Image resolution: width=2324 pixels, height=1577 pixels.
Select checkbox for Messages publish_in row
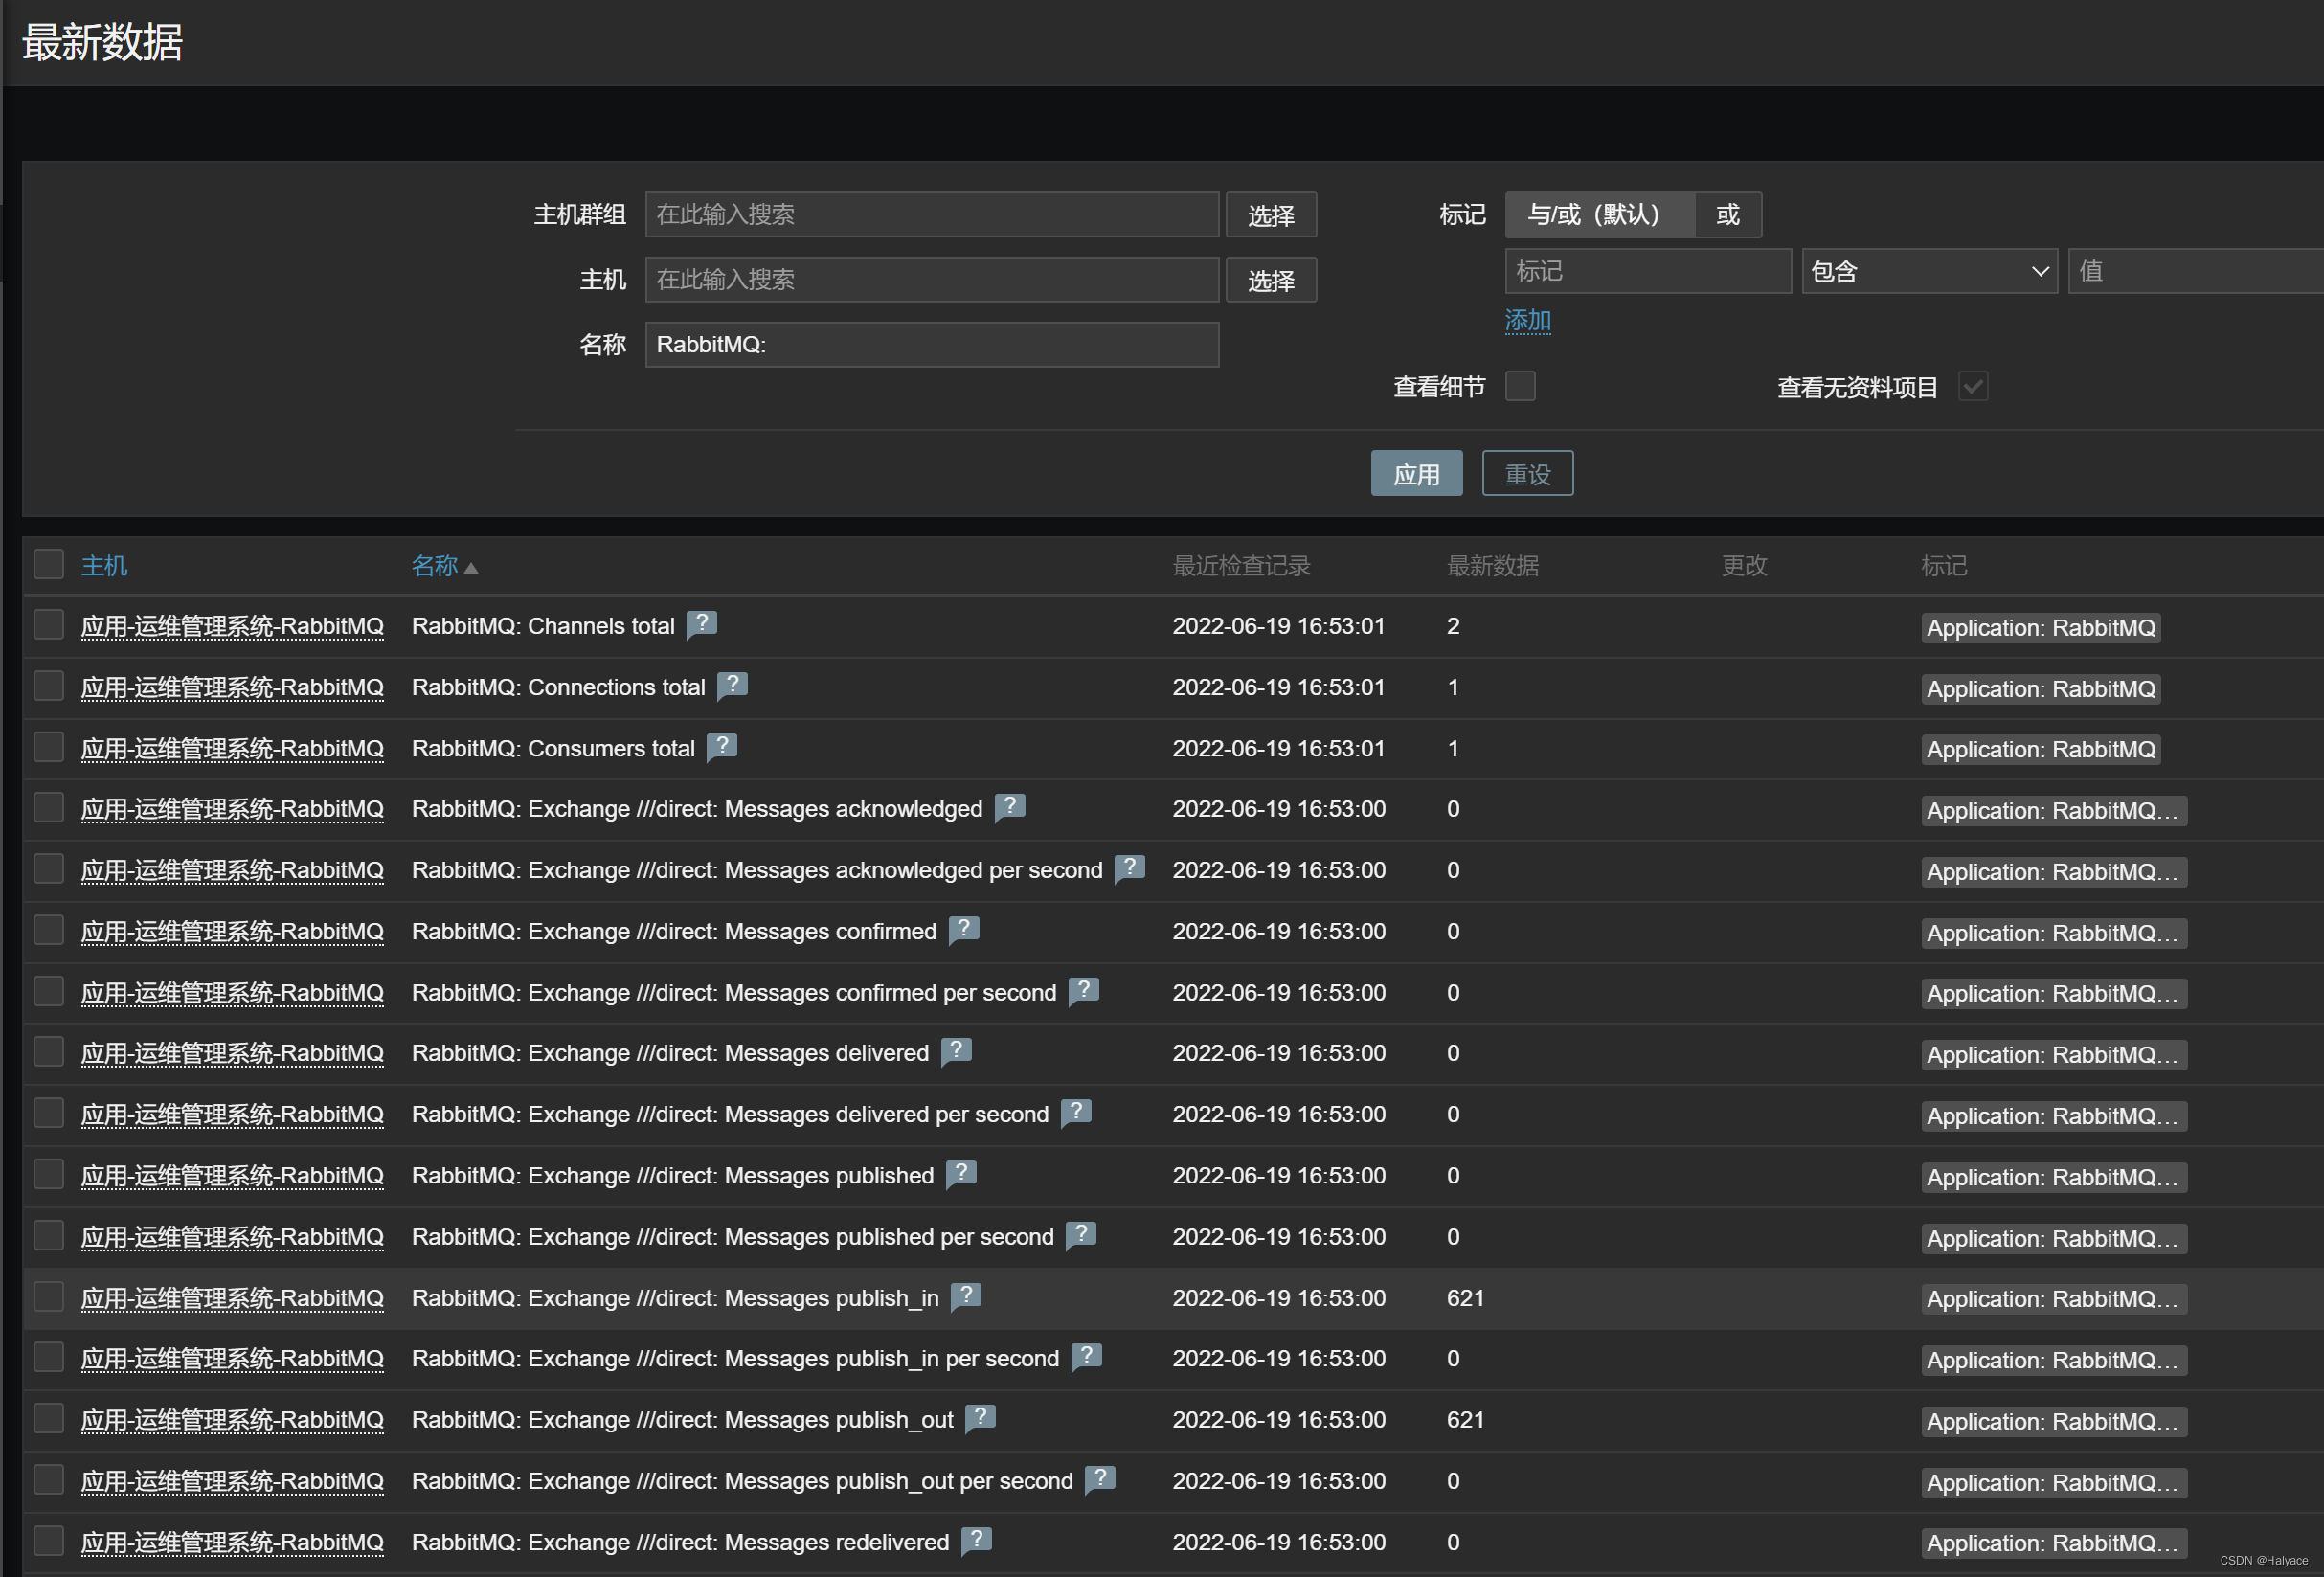[49, 1297]
